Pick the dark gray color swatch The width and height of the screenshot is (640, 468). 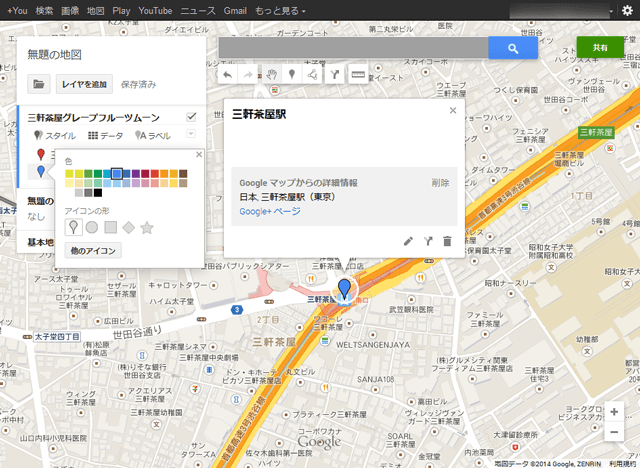(88, 193)
